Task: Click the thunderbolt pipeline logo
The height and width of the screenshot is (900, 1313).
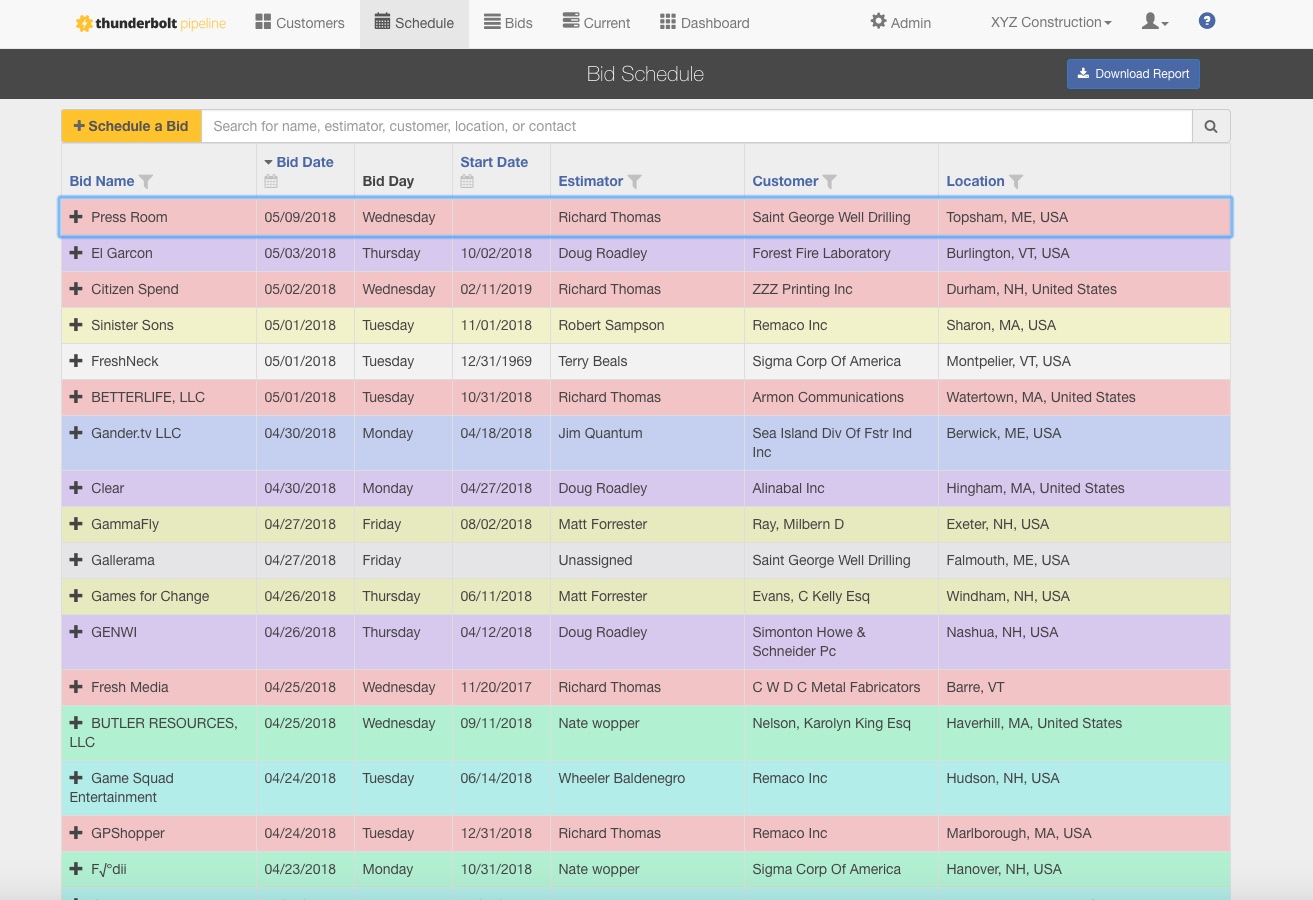Action: [151, 23]
